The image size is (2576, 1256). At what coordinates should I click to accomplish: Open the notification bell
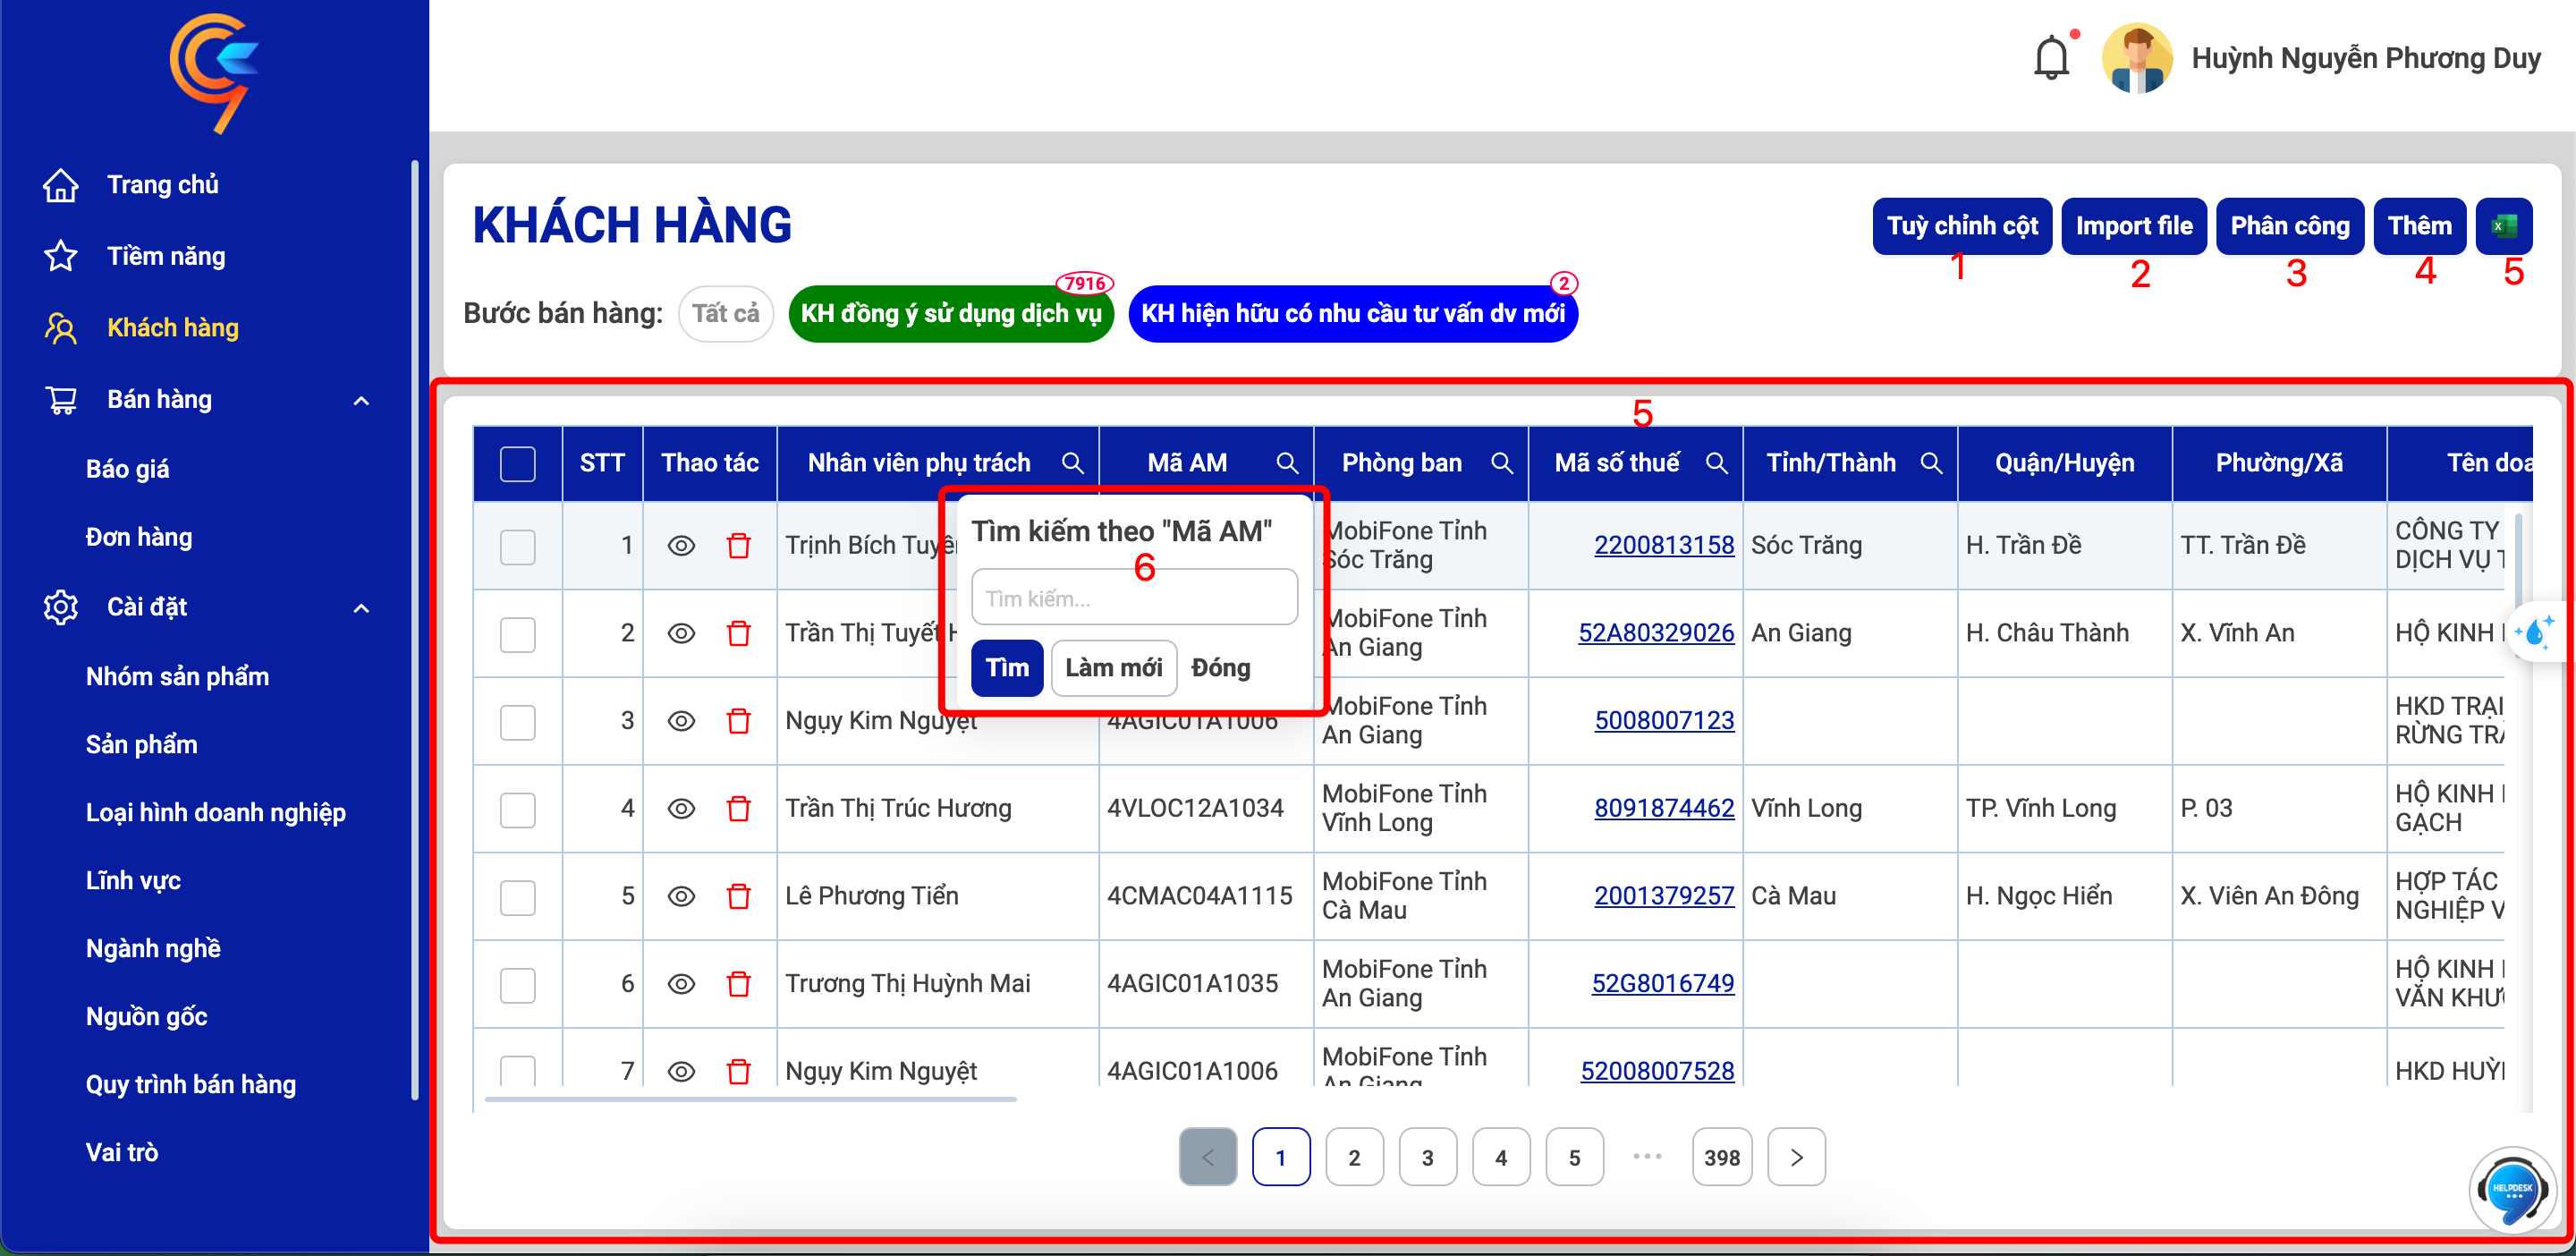coord(2050,58)
